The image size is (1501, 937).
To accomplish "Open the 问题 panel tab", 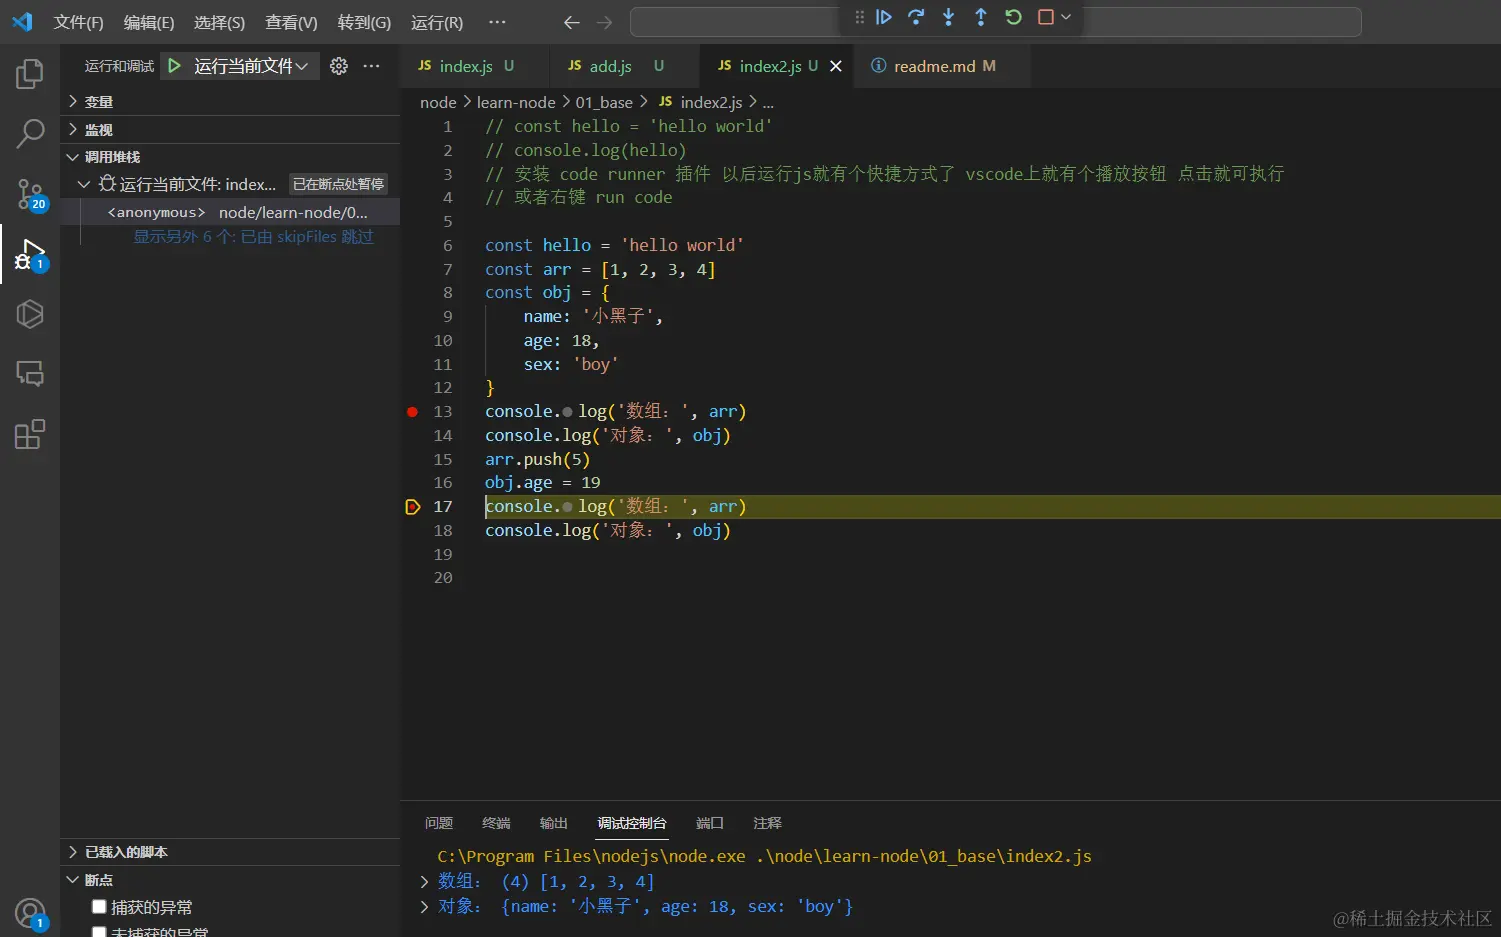I will tap(439, 823).
